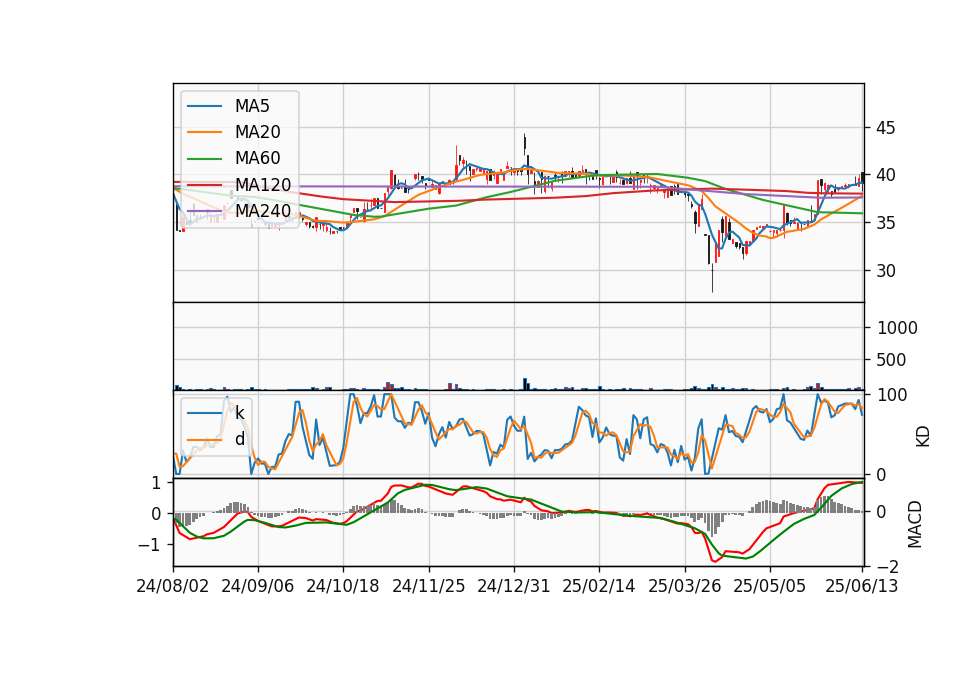Click the price axis value 35

pyautogui.click(x=885, y=223)
